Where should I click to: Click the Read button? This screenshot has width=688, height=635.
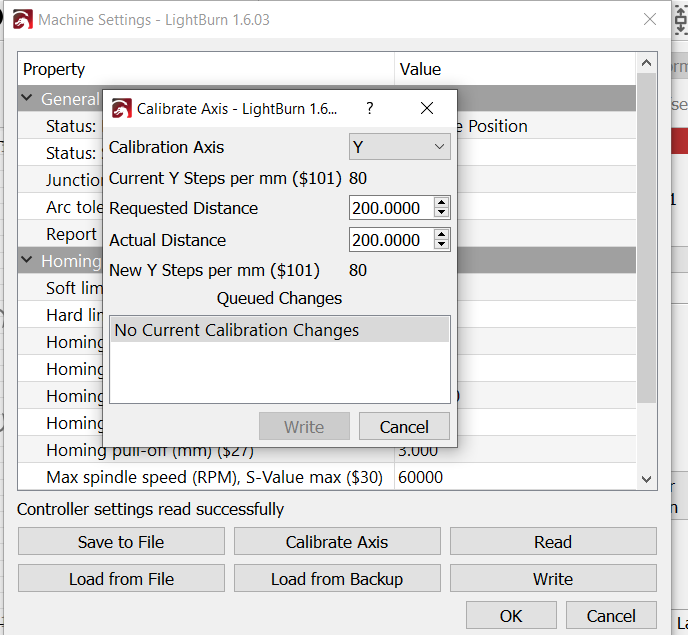pyautogui.click(x=553, y=542)
